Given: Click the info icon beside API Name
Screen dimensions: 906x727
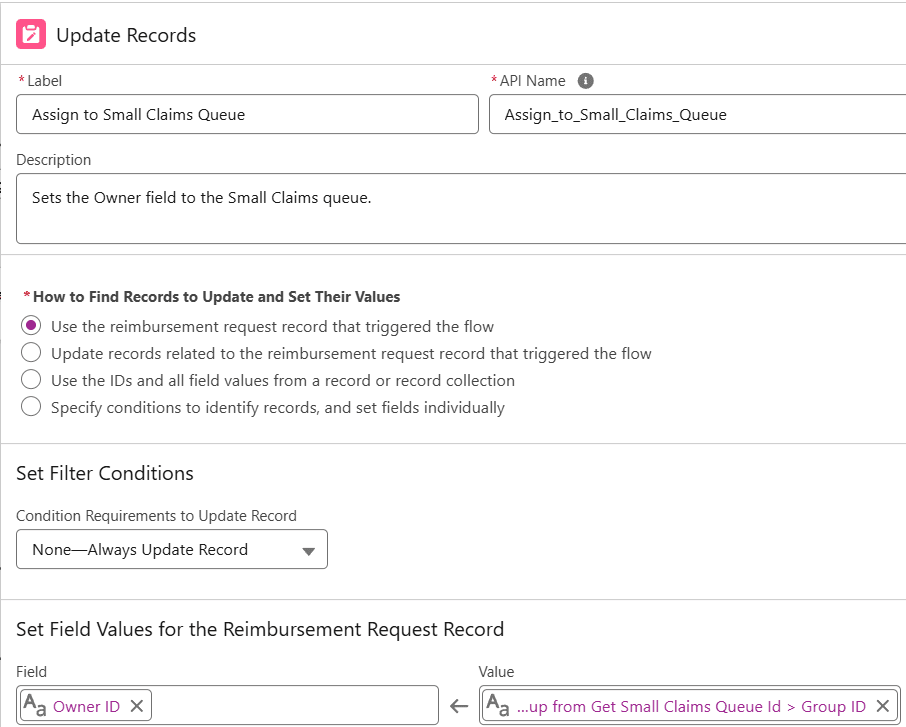Looking at the screenshot, I should tap(586, 81).
